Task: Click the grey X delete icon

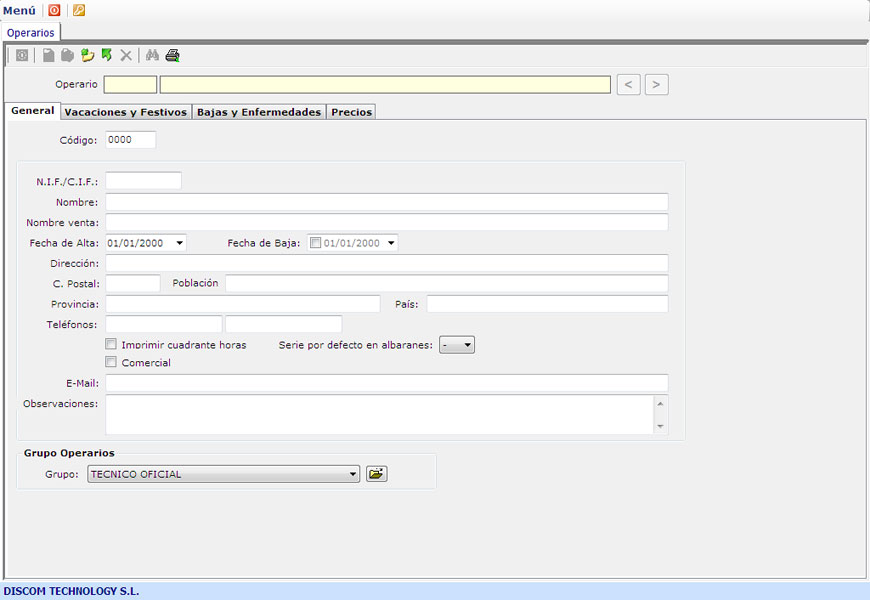Action: [x=126, y=56]
